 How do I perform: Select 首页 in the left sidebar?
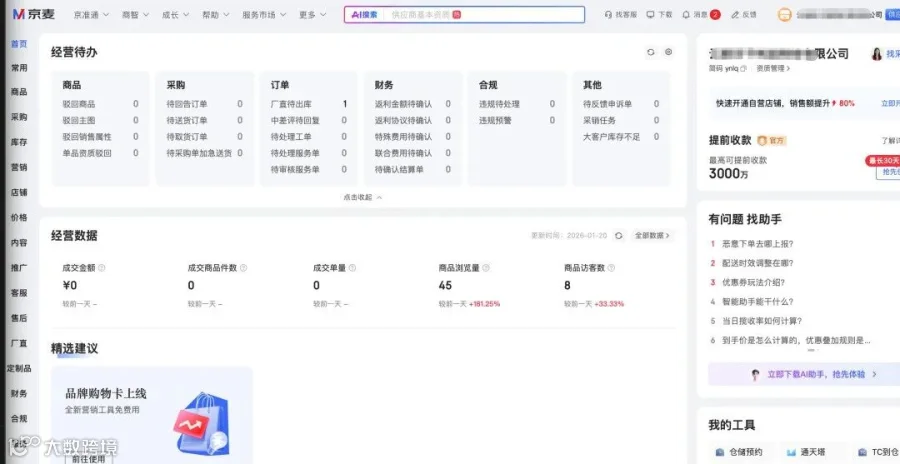point(19,44)
